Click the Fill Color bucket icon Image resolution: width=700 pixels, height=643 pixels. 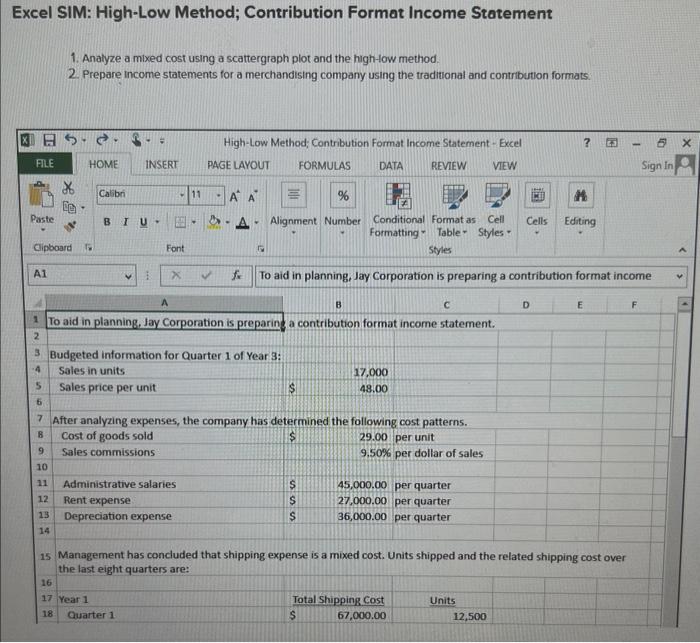coord(215,221)
